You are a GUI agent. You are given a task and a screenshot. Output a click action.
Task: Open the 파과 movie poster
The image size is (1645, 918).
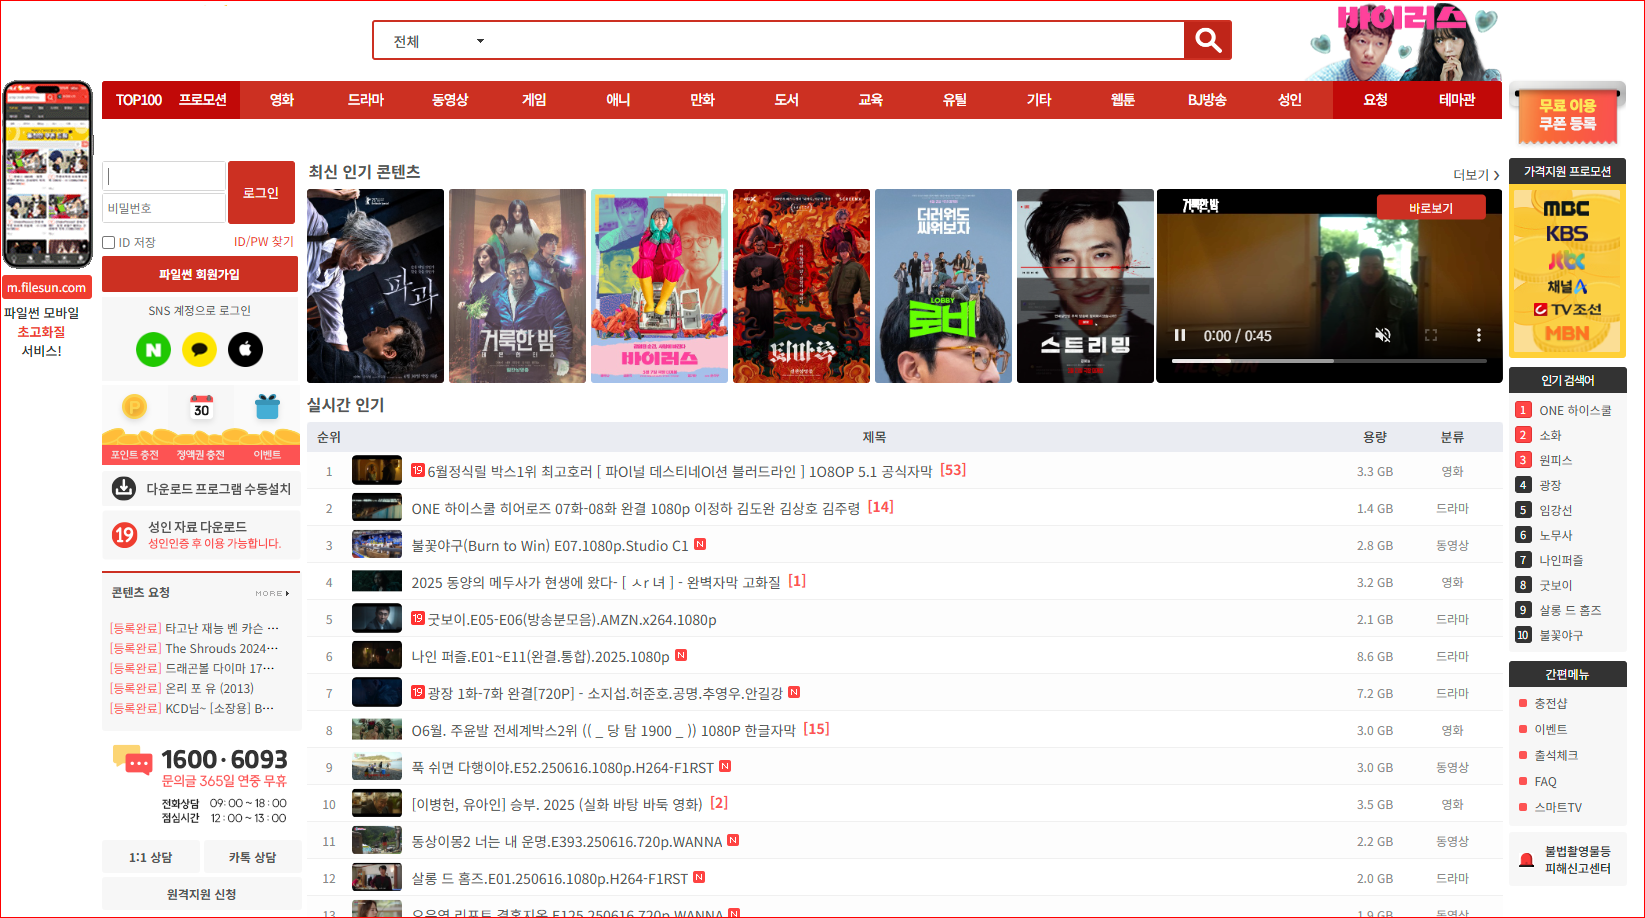[x=375, y=286]
